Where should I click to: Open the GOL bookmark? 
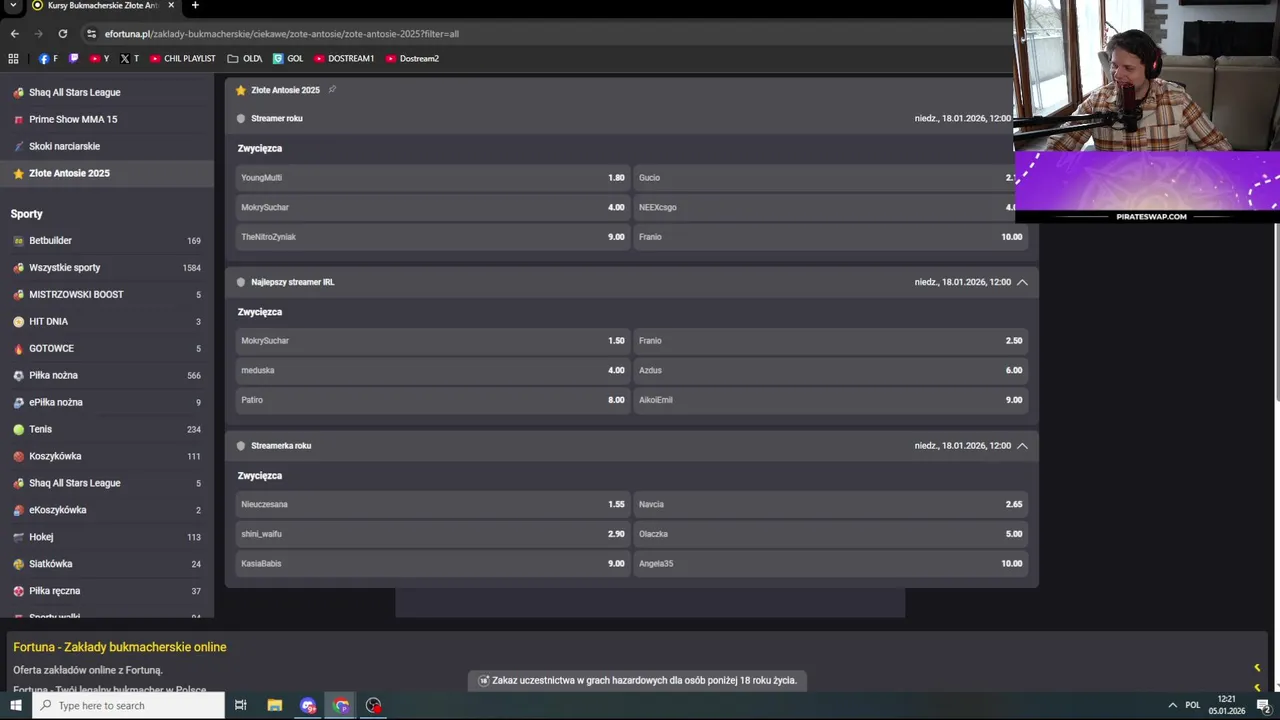click(288, 58)
